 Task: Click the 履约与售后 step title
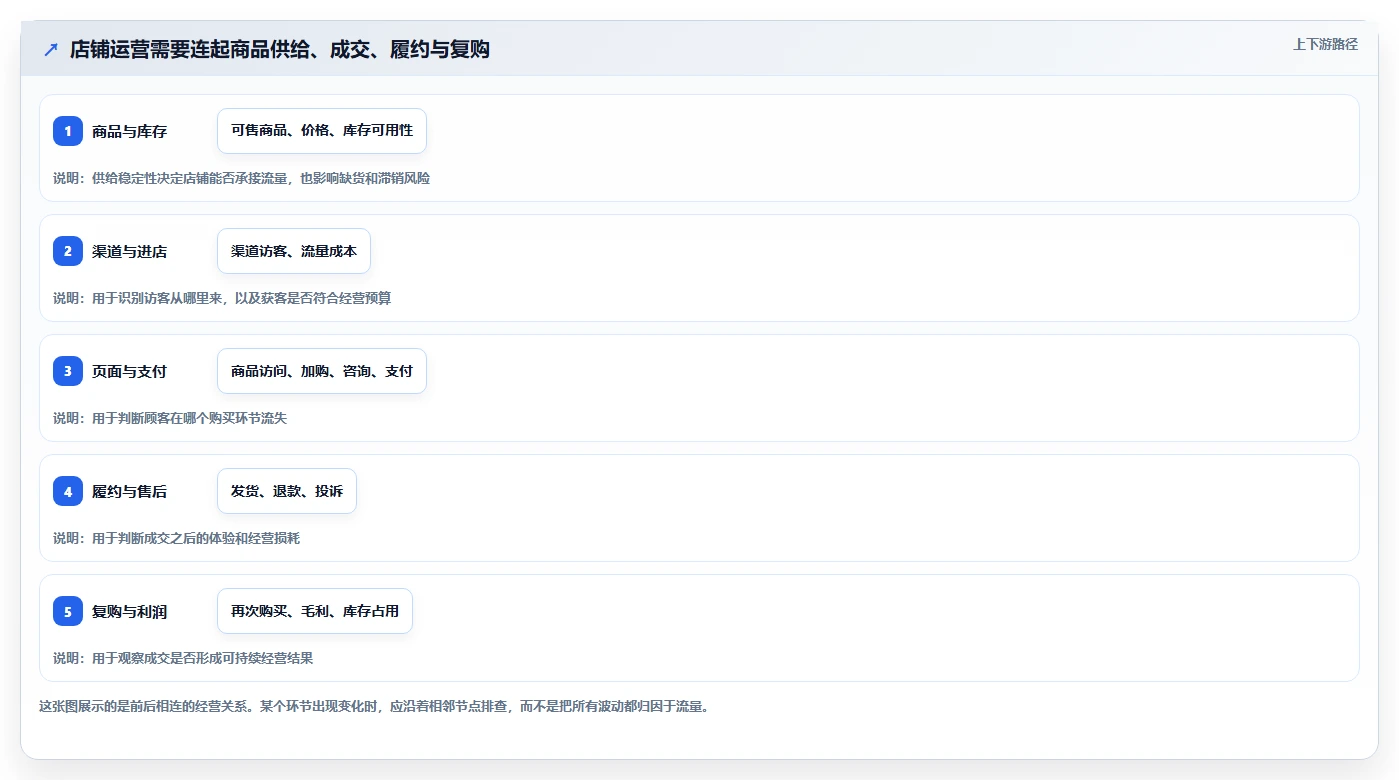click(129, 491)
